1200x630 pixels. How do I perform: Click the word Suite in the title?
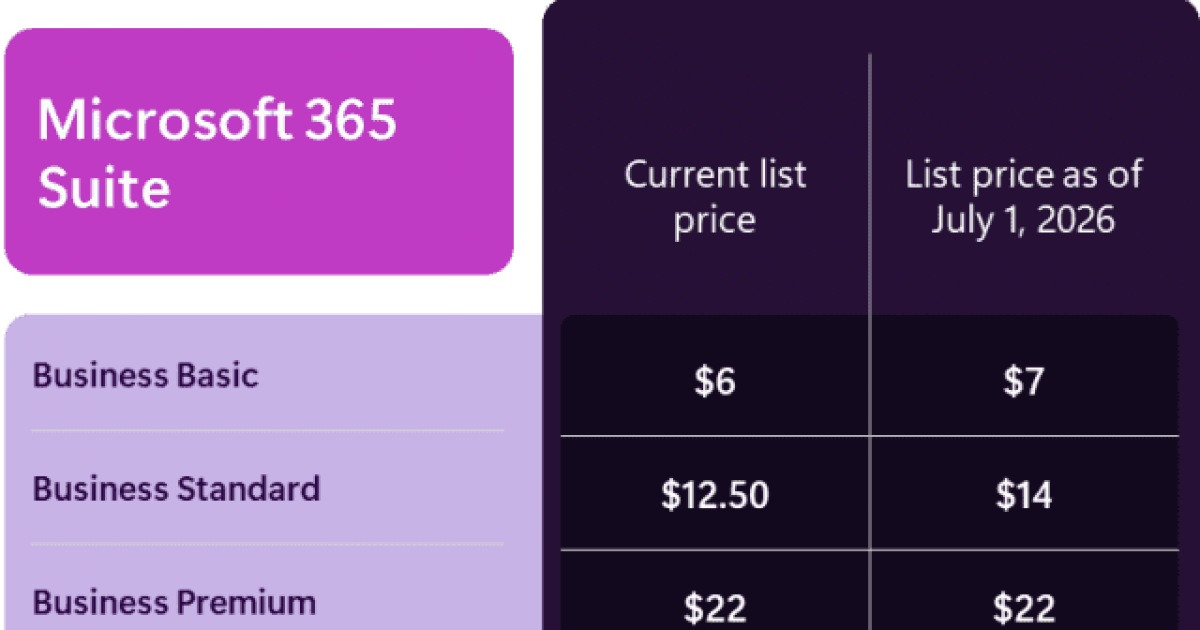click(103, 188)
